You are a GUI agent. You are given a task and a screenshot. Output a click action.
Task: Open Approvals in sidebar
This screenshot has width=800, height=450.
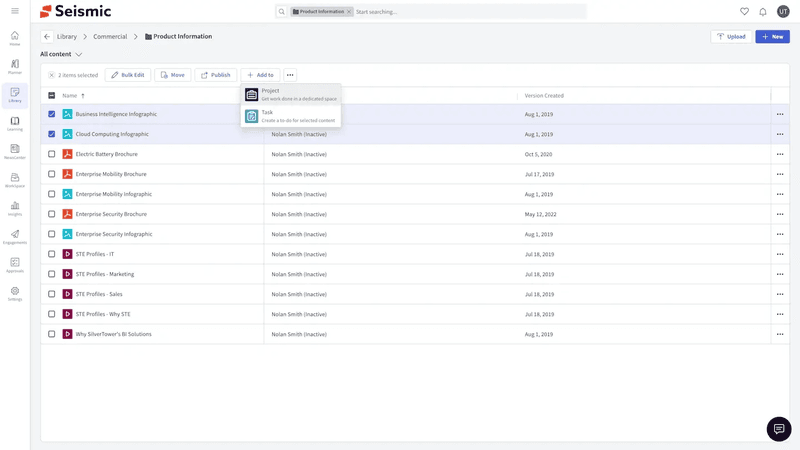point(15,265)
